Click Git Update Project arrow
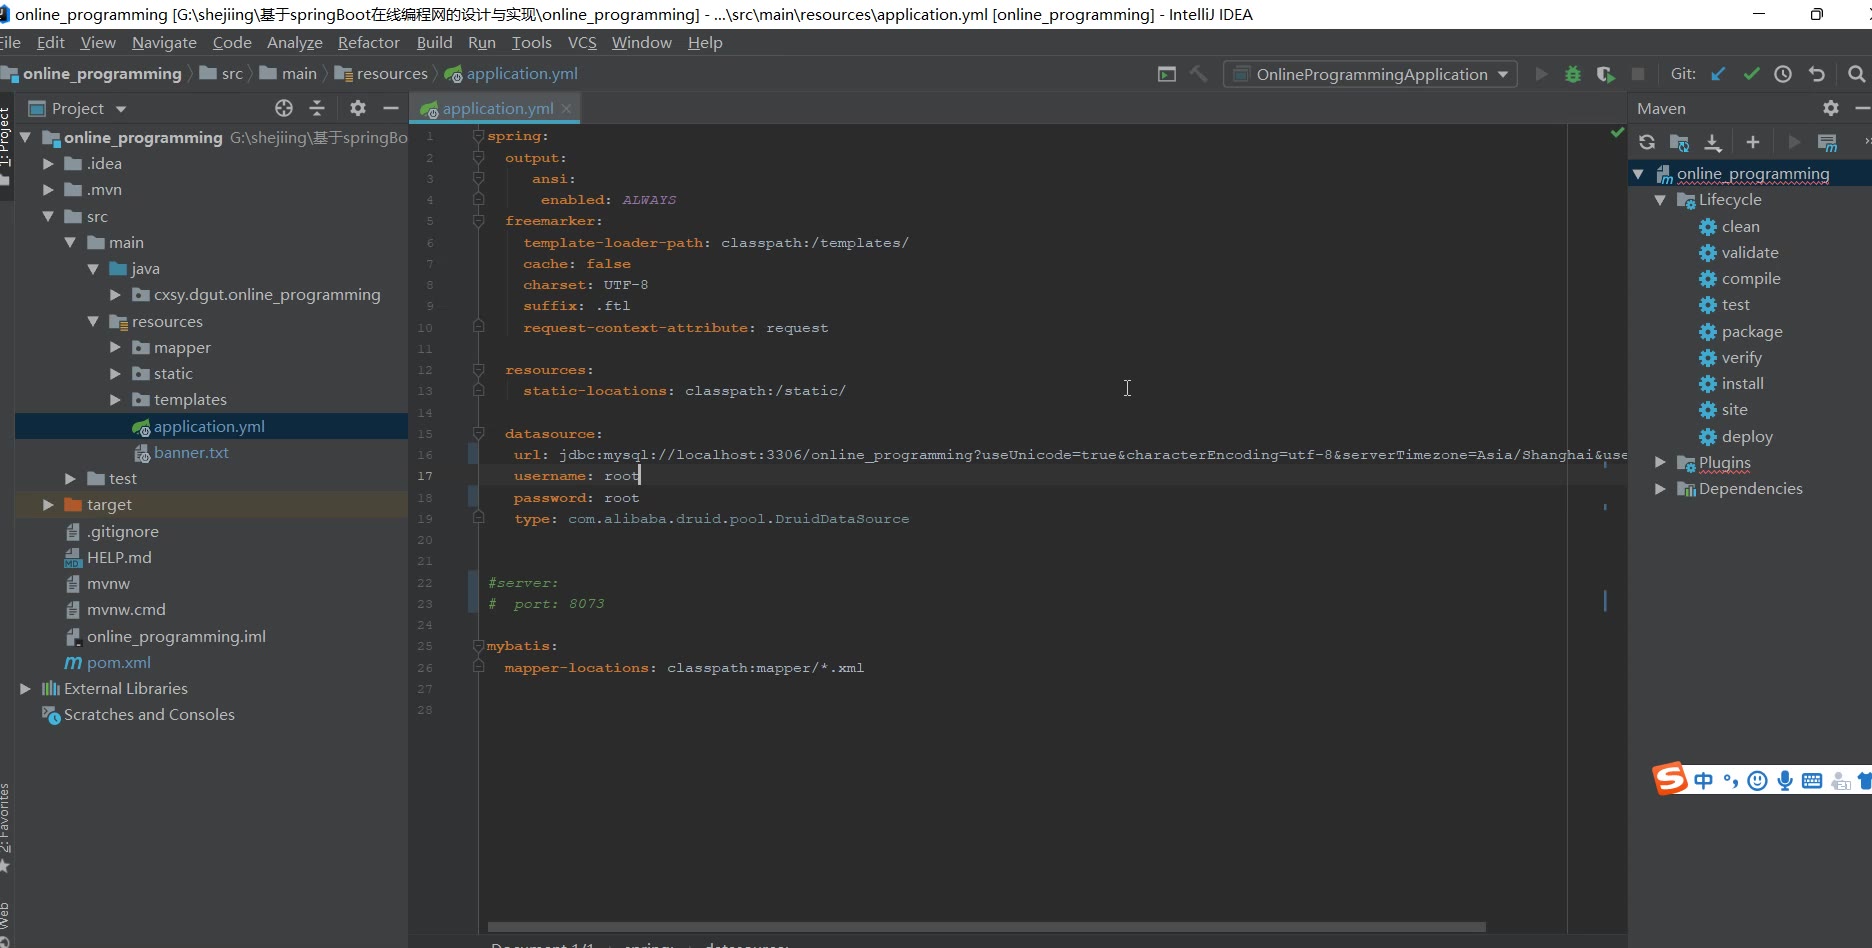Viewport: 1872px width, 948px height. tap(1718, 74)
